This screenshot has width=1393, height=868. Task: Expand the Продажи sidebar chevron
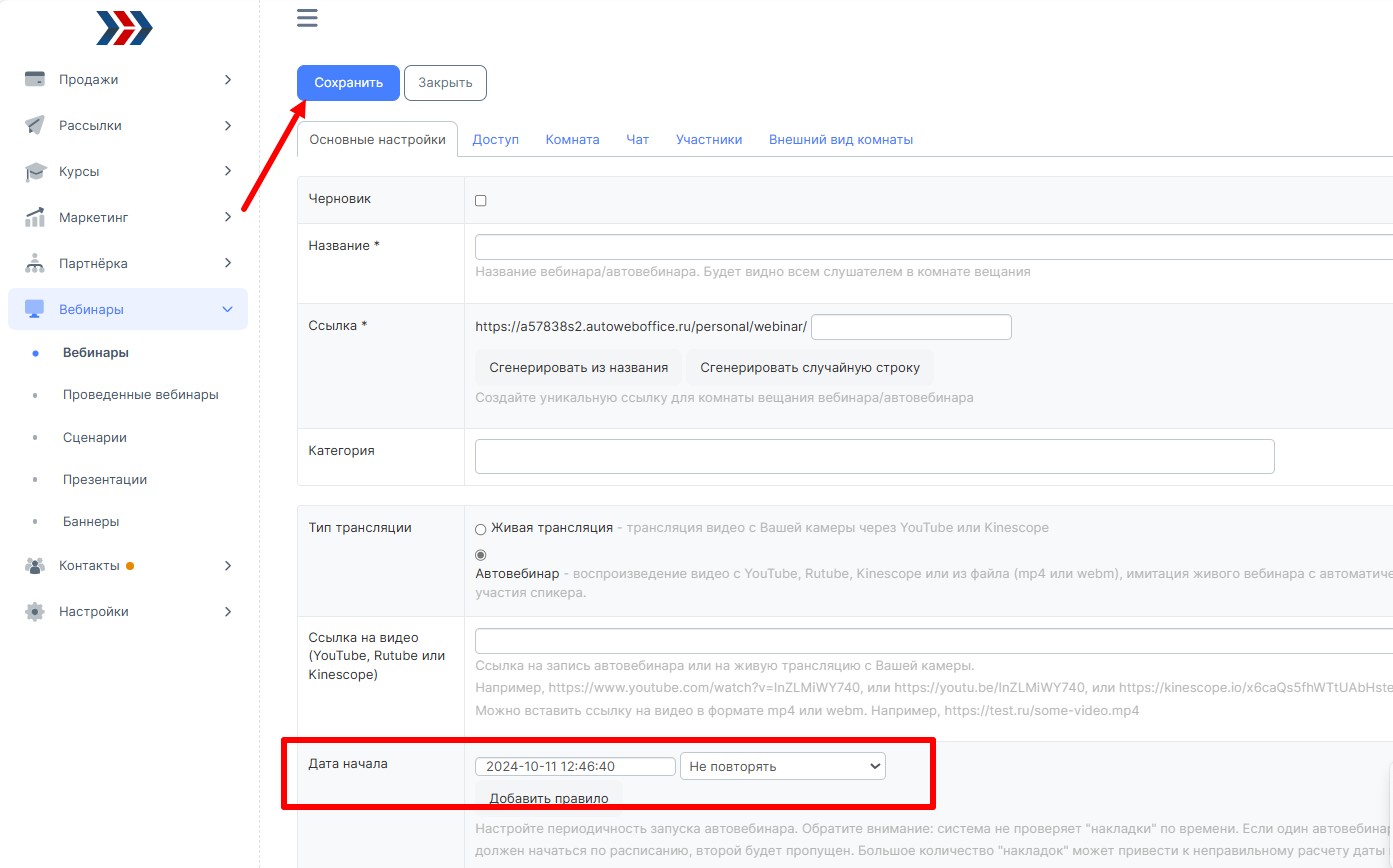[228, 79]
